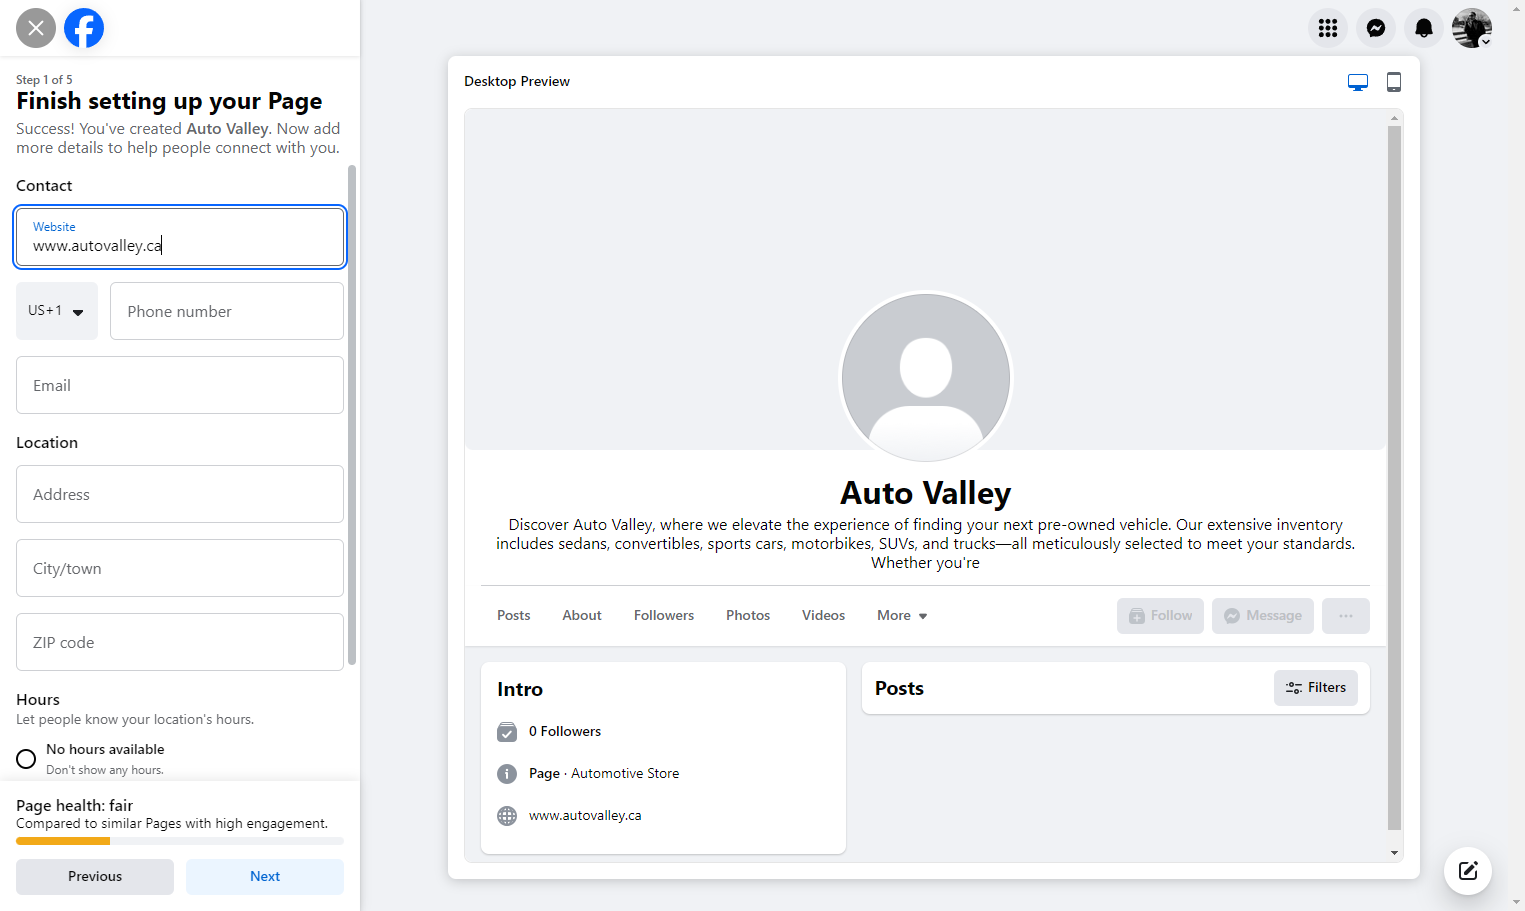Open post Filters button
Image resolution: width=1525 pixels, height=911 pixels.
pos(1316,688)
